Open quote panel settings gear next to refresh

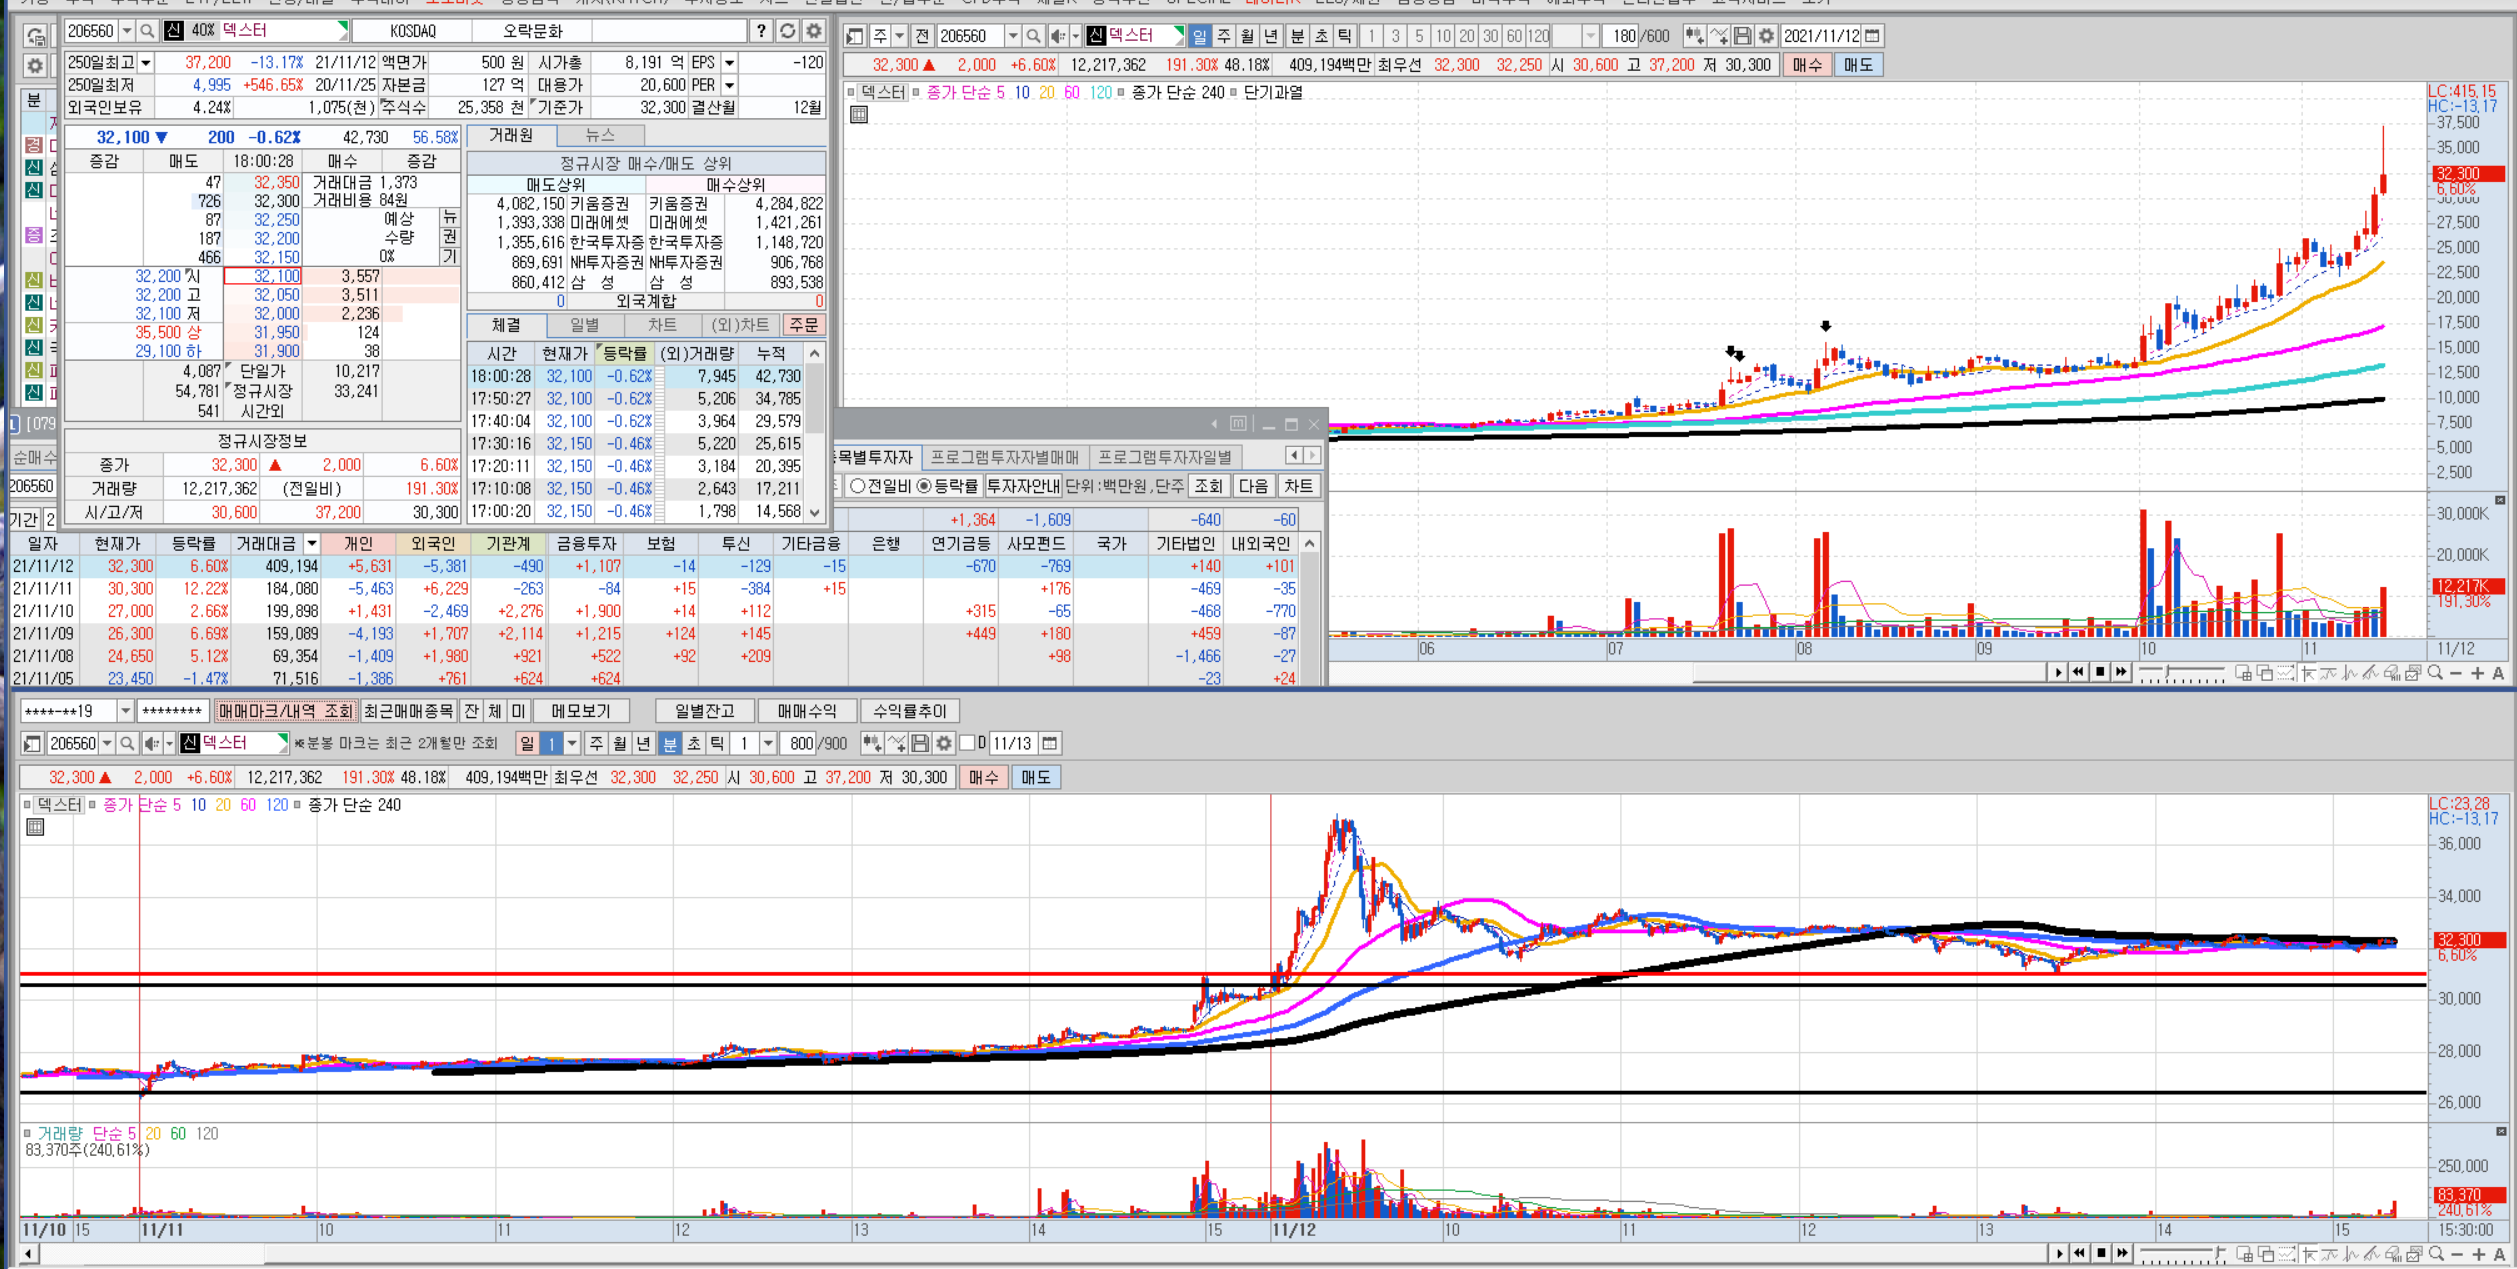pos(814,31)
